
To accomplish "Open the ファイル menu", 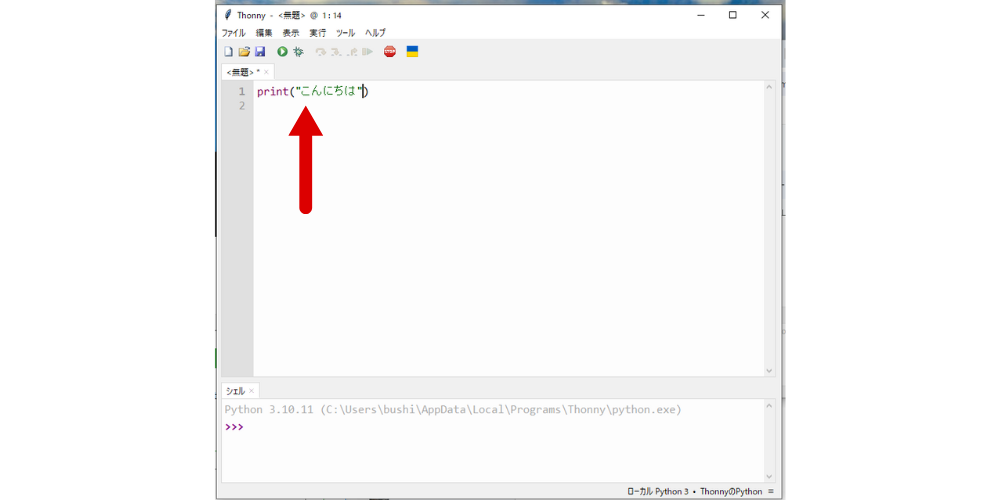I will pyautogui.click(x=233, y=33).
